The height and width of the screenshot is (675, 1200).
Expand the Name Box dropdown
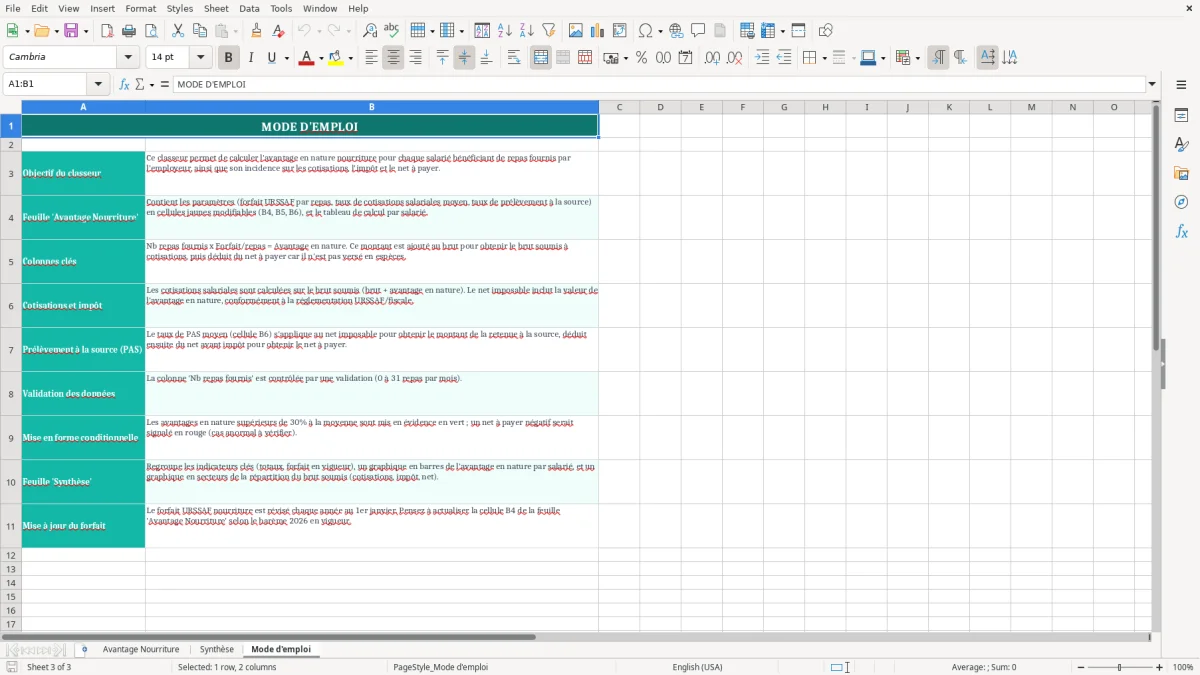(98, 84)
